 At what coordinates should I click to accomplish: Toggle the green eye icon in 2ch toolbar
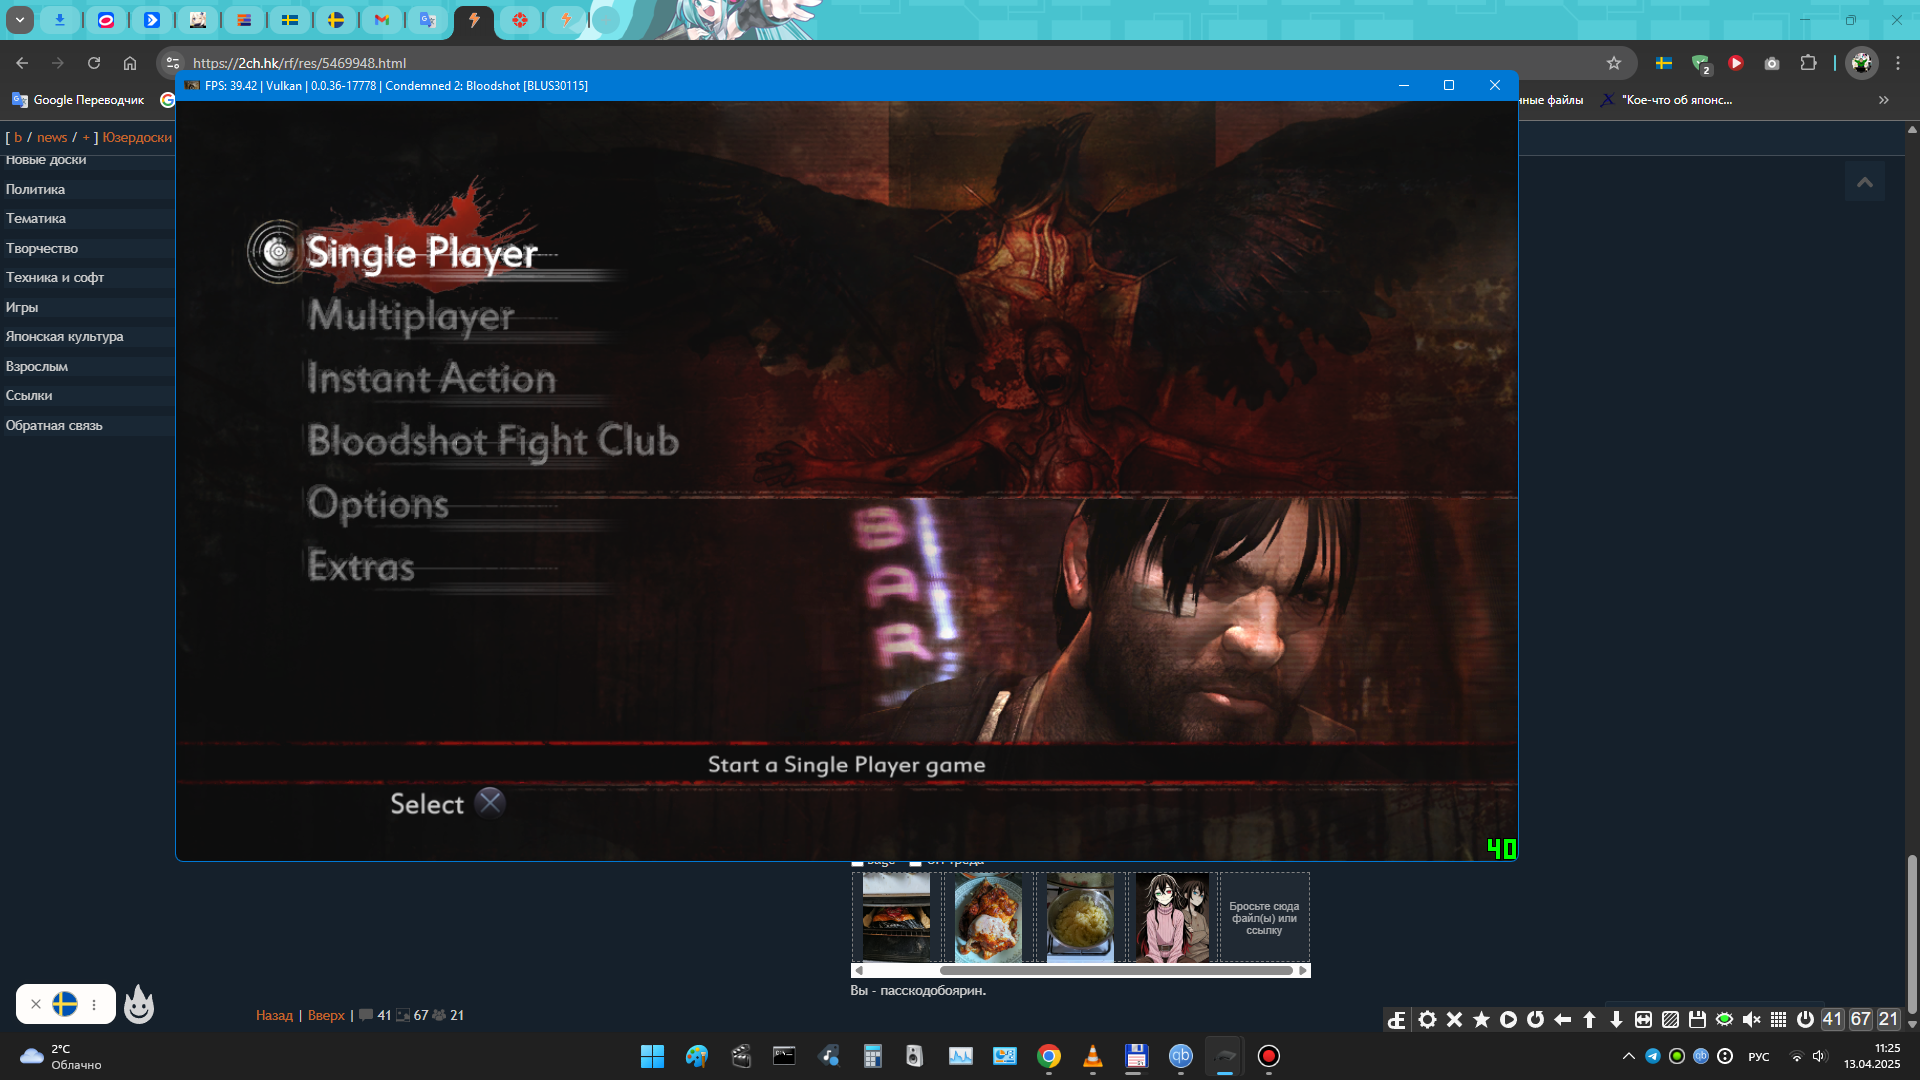click(x=1724, y=1019)
